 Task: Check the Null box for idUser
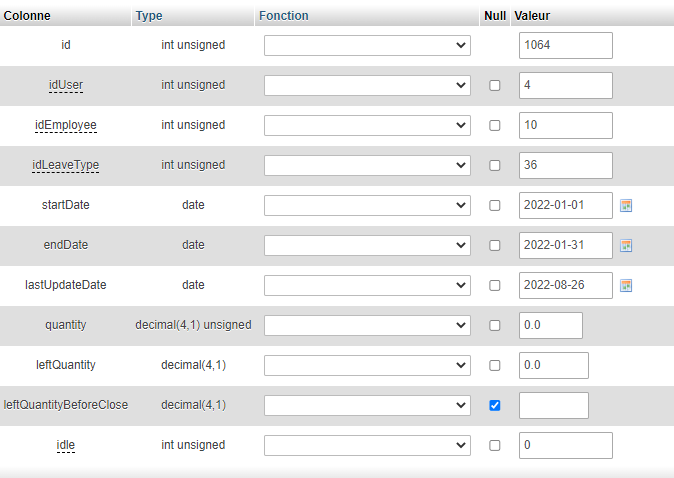494,85
